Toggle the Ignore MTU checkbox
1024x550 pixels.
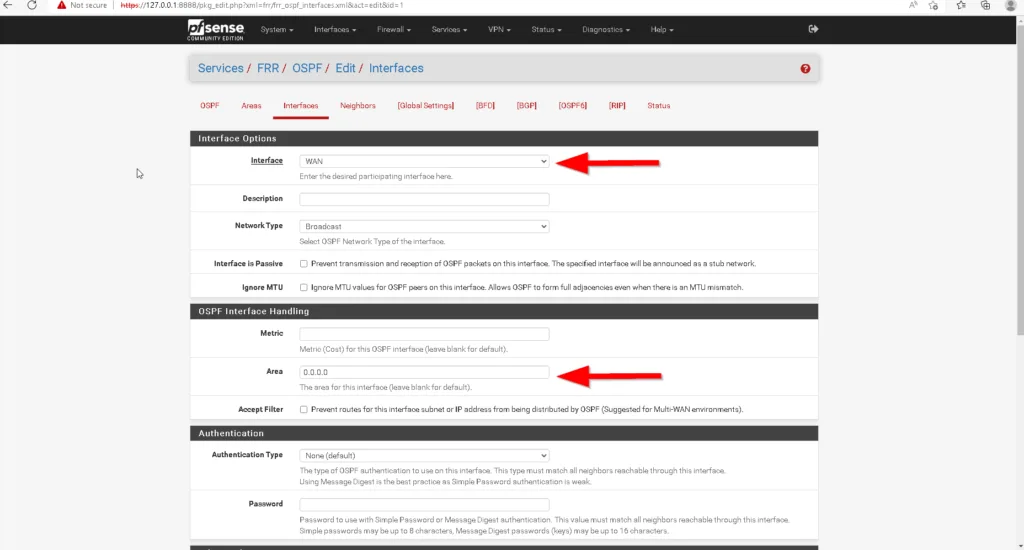click(304, 287)
